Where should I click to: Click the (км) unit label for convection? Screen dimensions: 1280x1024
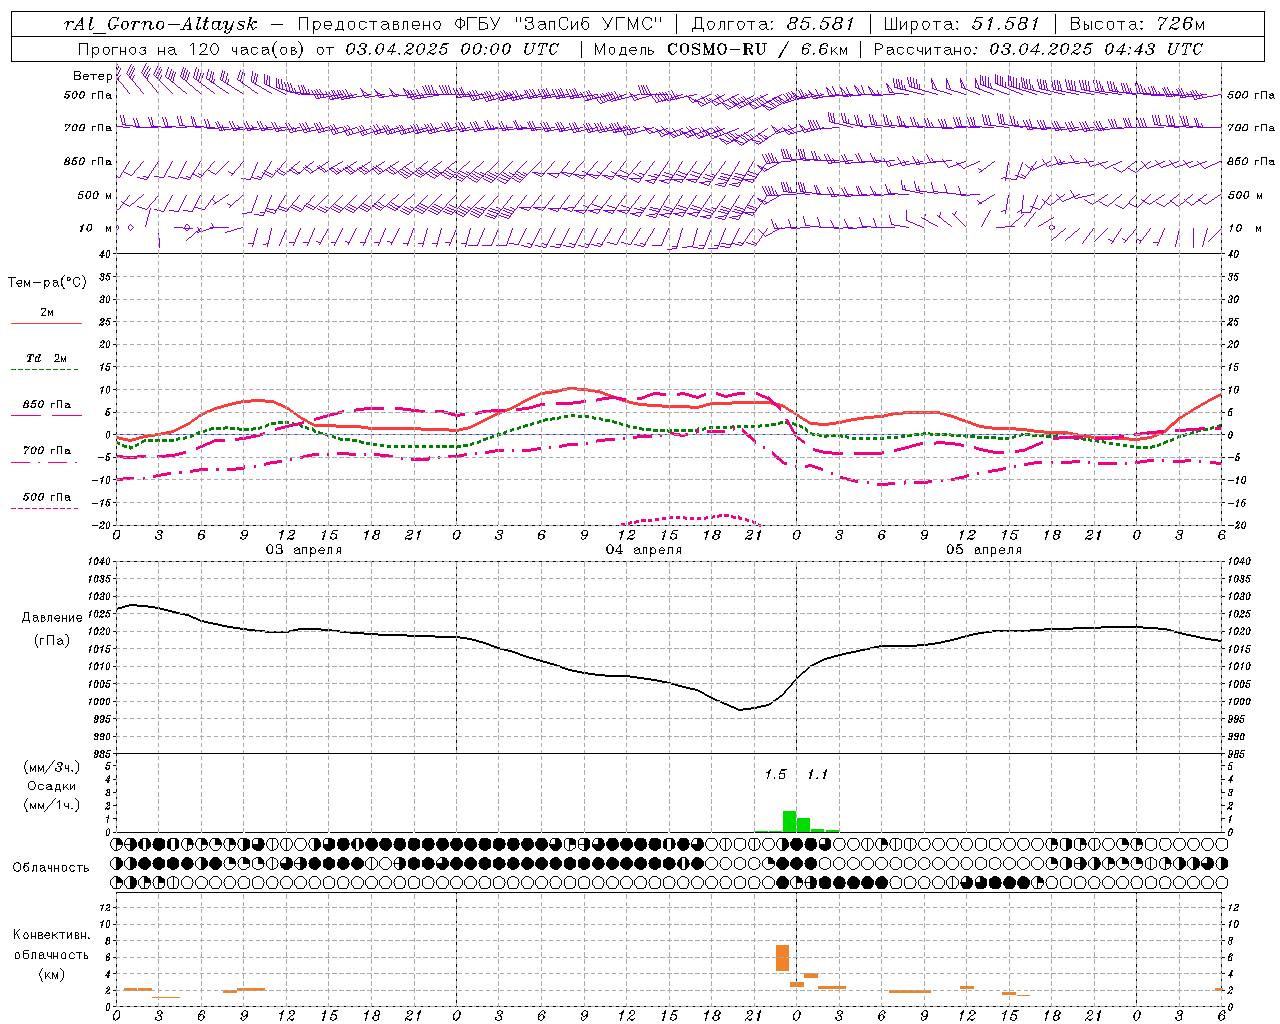coord(51,974)
